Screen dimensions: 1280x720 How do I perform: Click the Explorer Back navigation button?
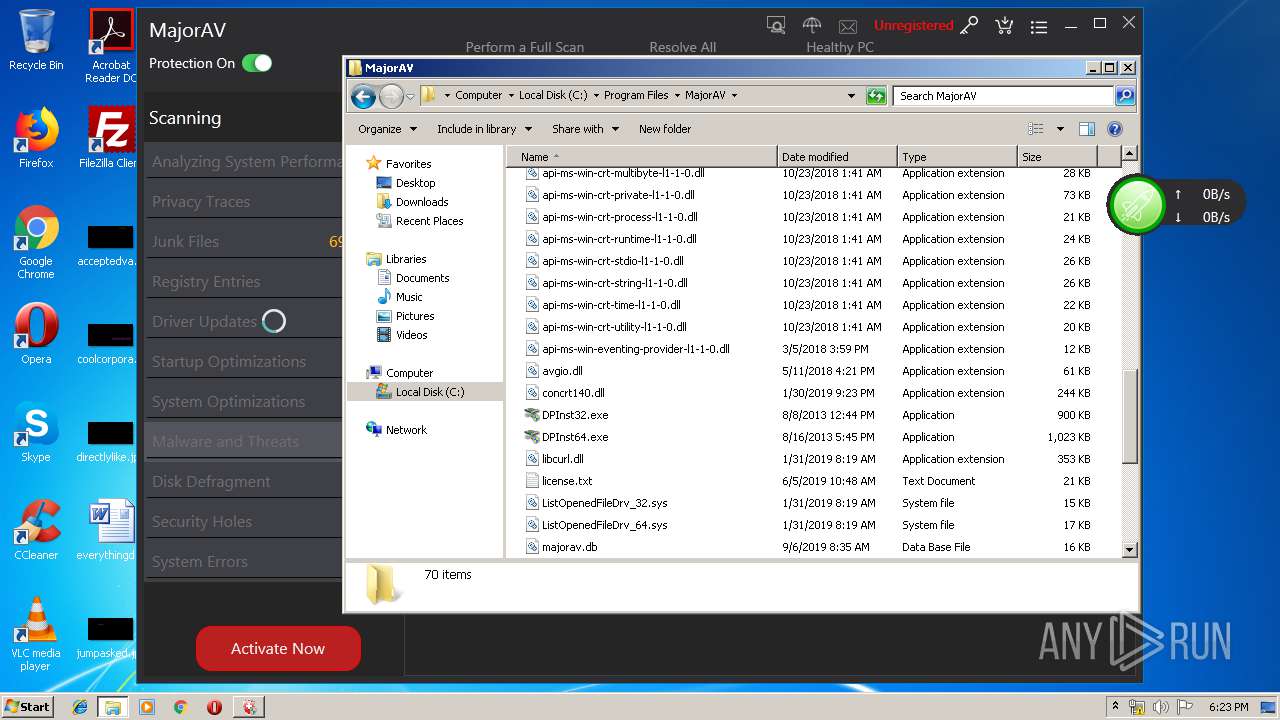pyautogui.click(x=363, y=96)
